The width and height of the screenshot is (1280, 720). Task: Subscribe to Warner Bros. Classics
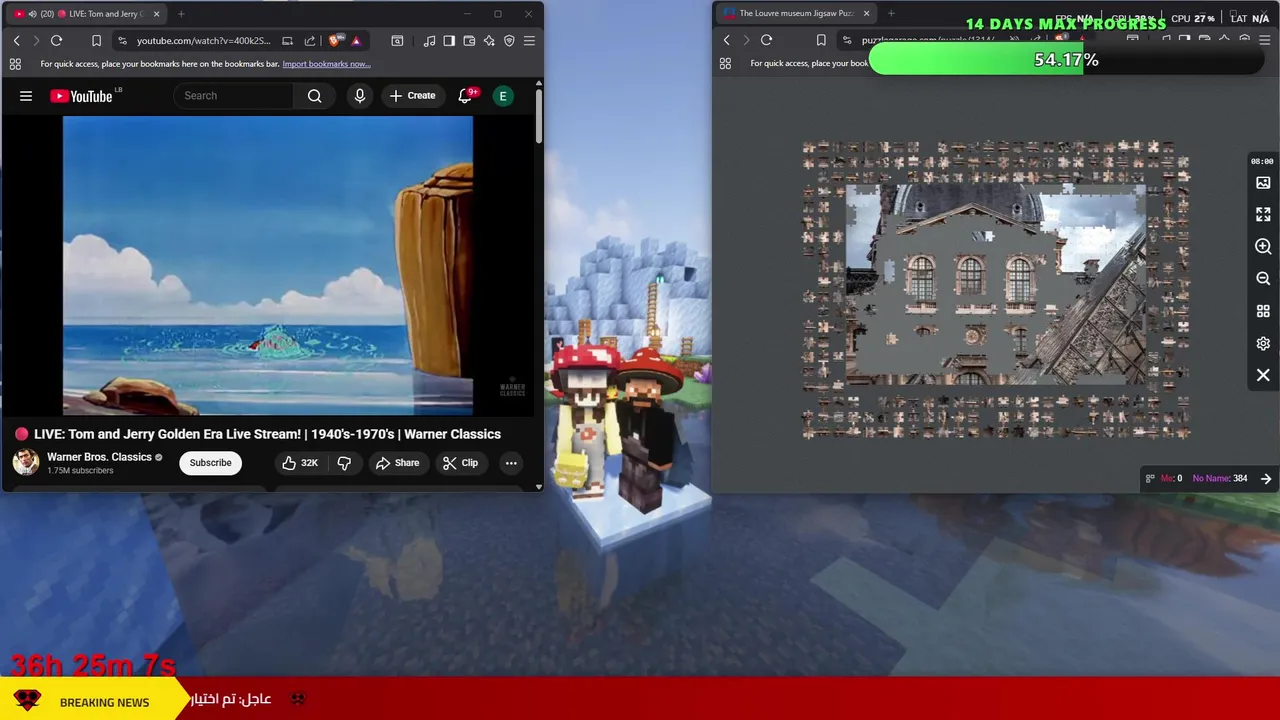click(210, 463)
